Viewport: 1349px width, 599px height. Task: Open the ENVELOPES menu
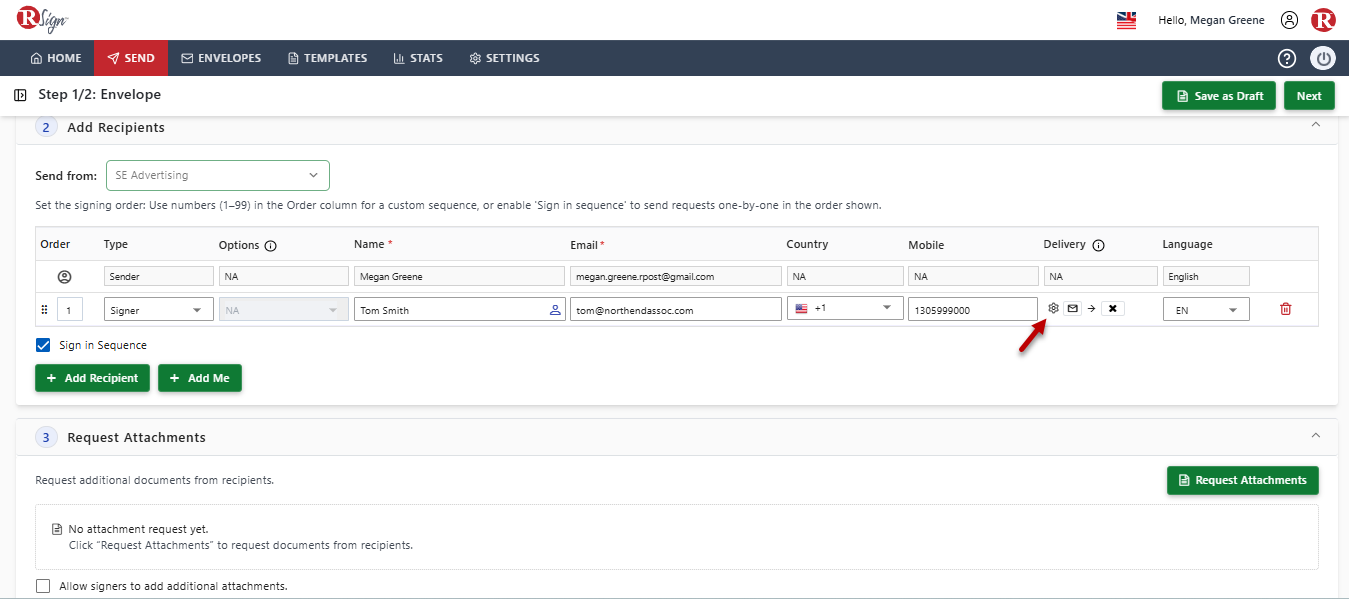(x=221, y=58)
